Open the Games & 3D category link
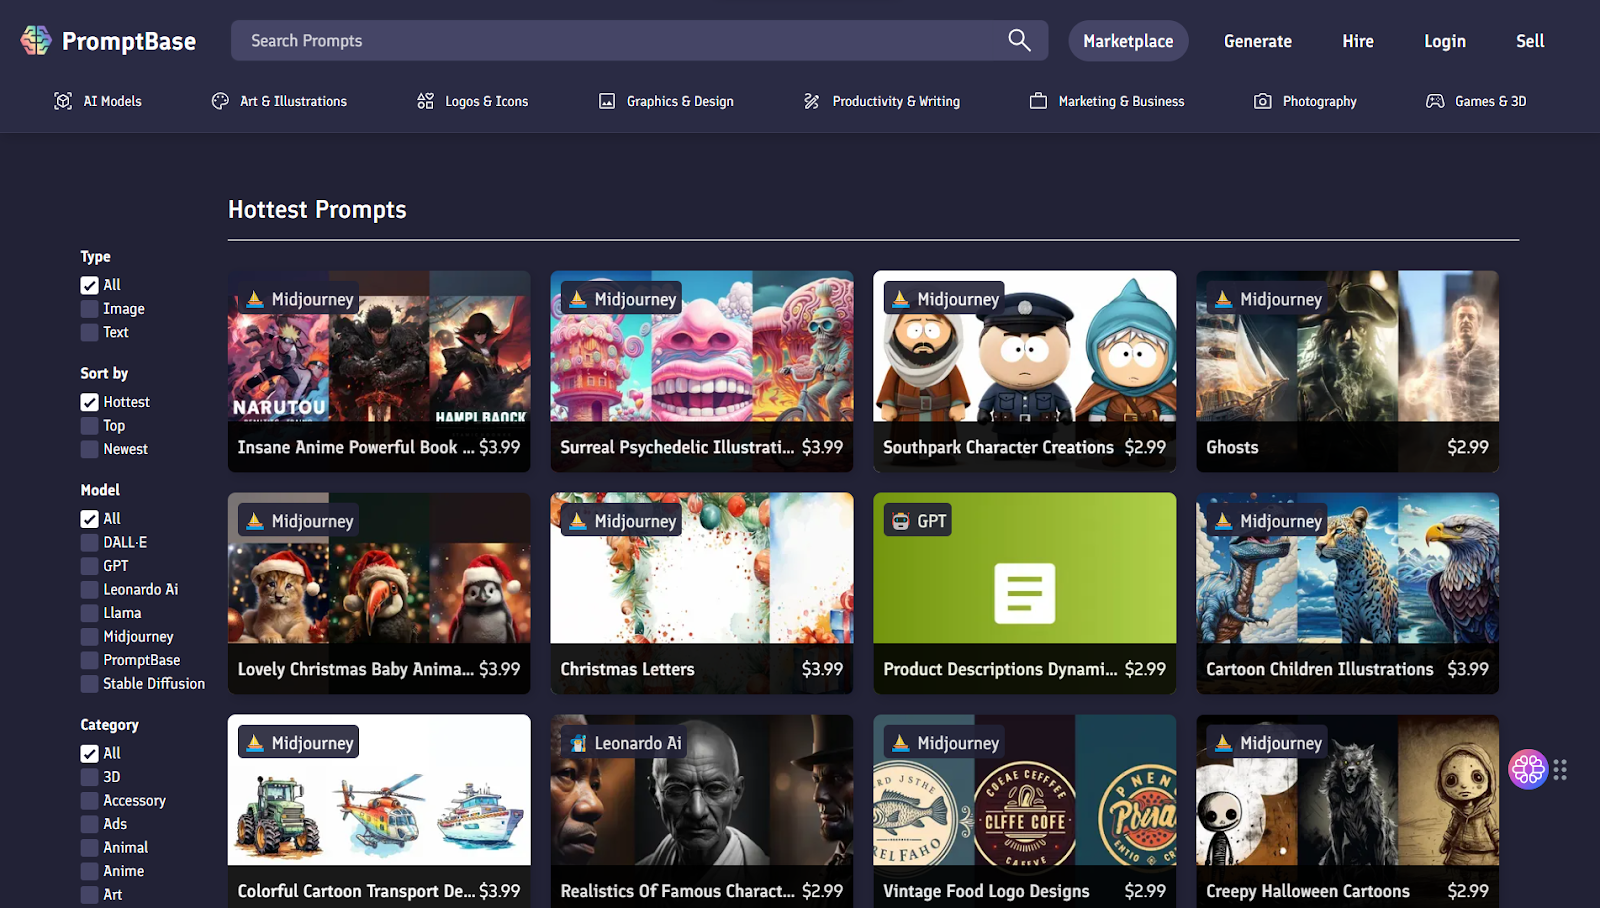The height and width of the screenshot is (908, 1600). pos(1476,101)
